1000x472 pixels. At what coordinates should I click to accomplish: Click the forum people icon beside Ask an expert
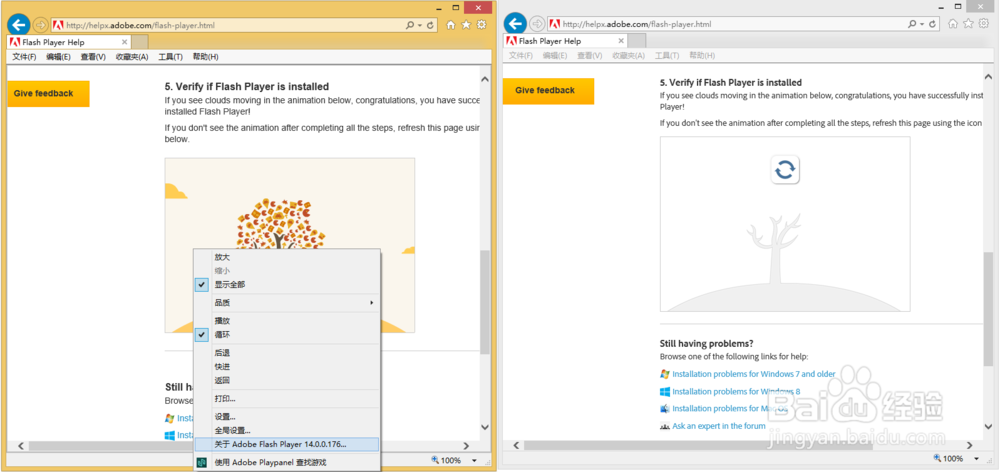(665, 425)
